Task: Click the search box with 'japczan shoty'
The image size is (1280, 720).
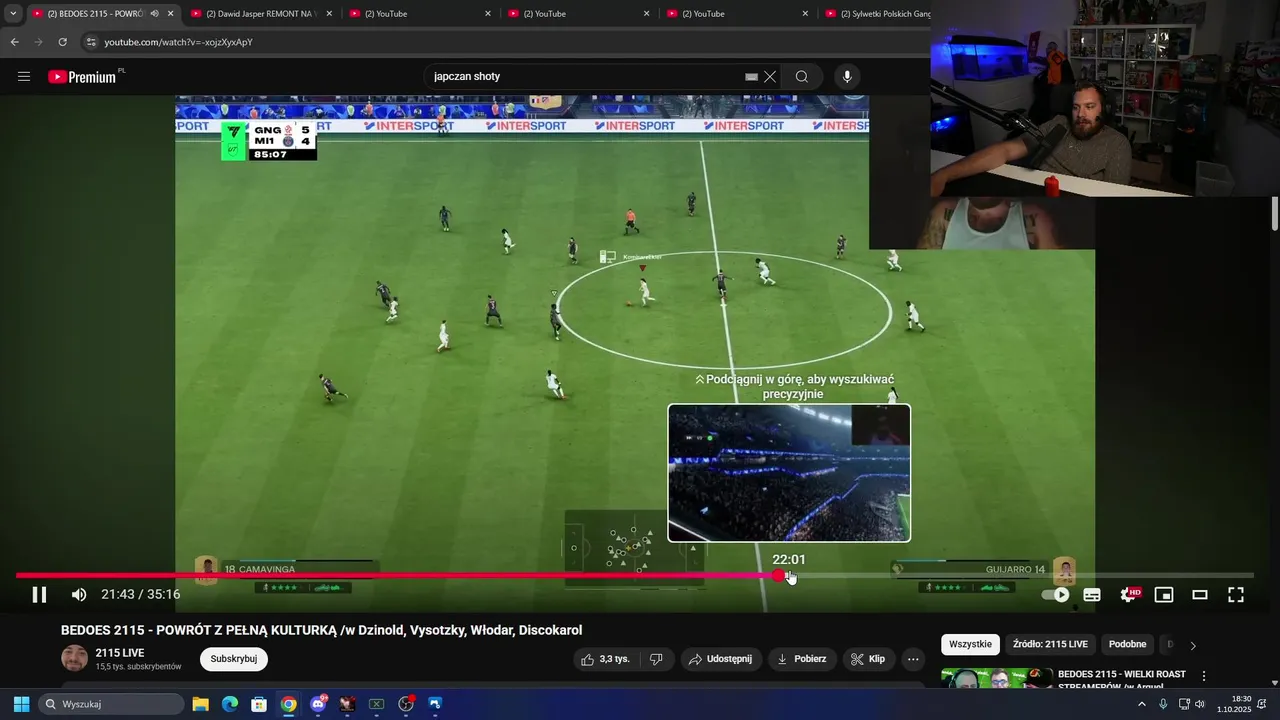Action: coord(585,77)
